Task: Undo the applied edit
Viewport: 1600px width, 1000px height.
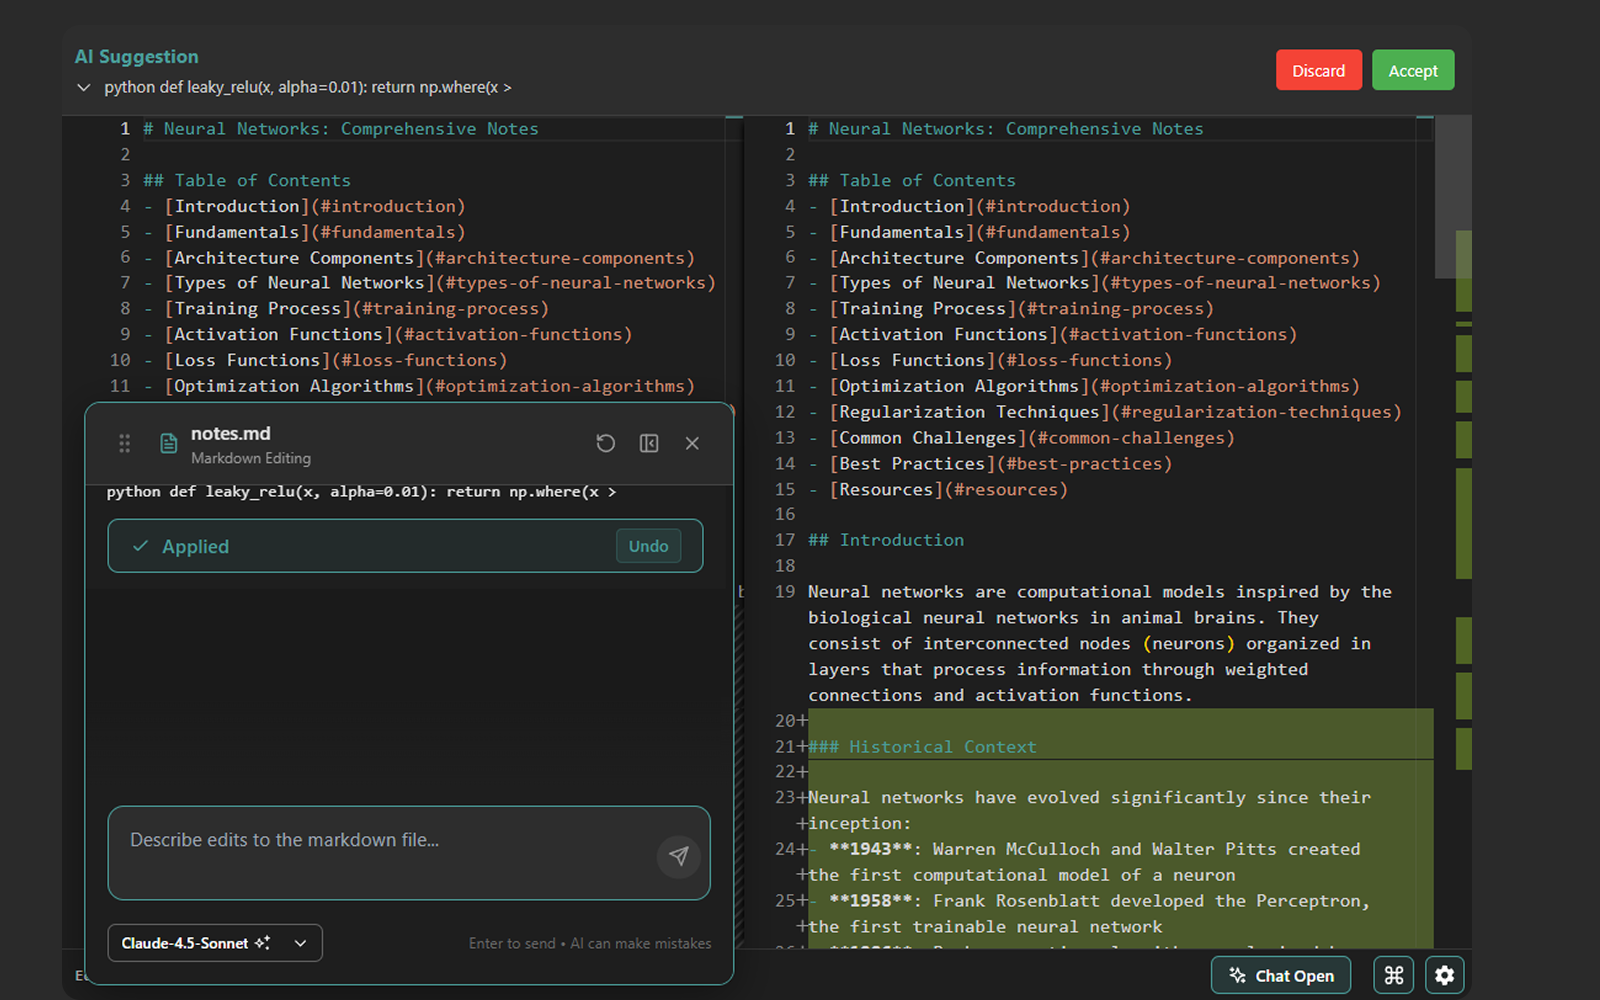Action: click(648, 546)
